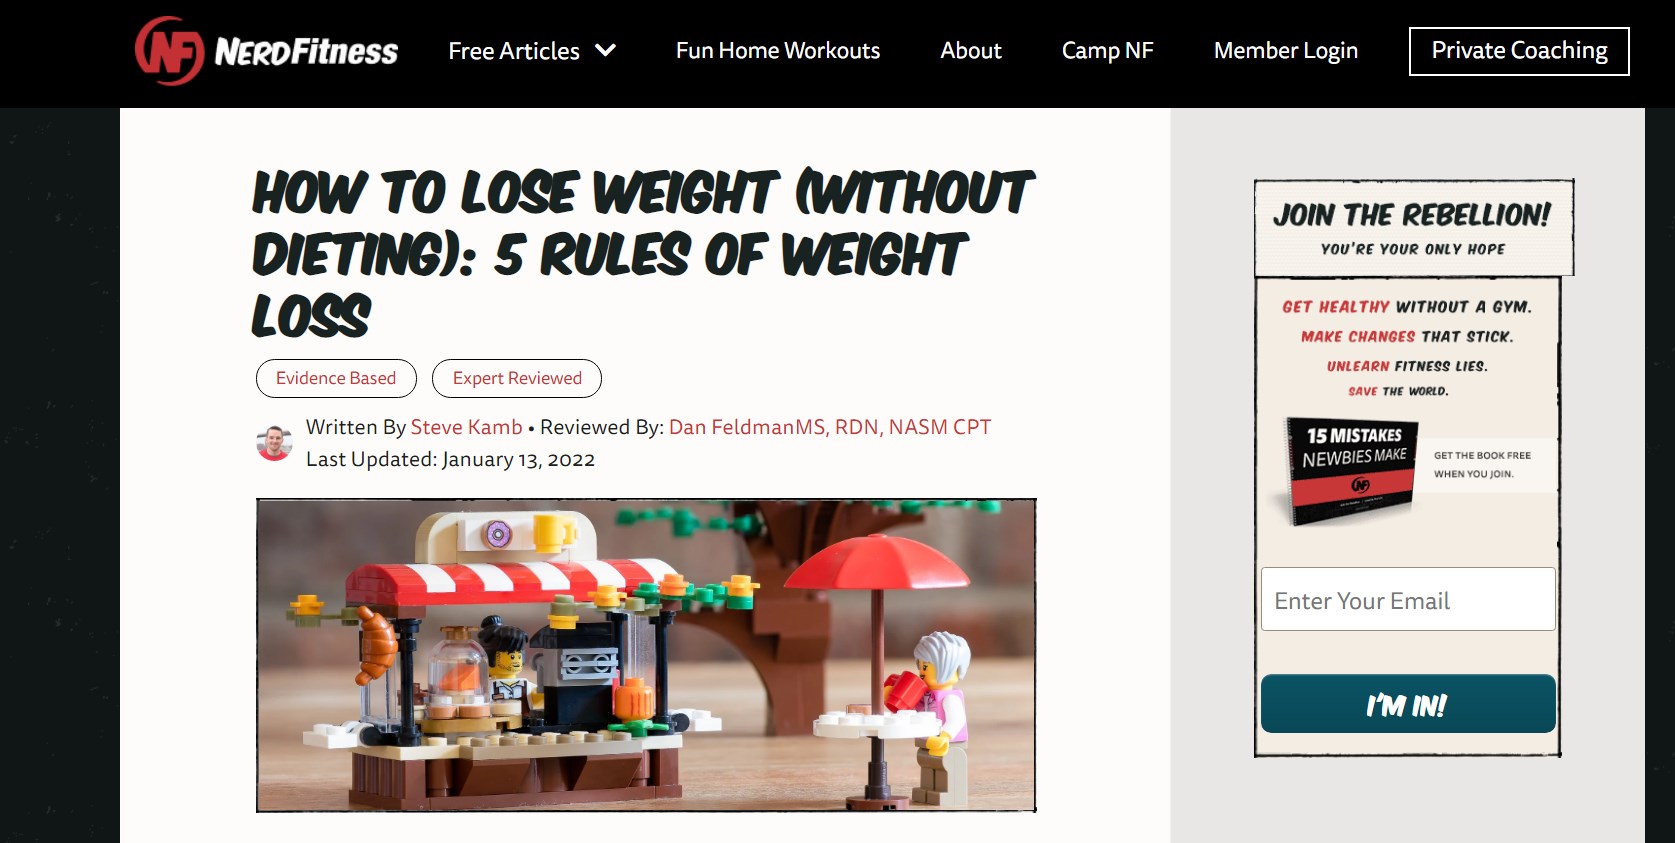Open the Camp NF link
This screenshot has height=843, width=1675.
[x=1107, y=50]
